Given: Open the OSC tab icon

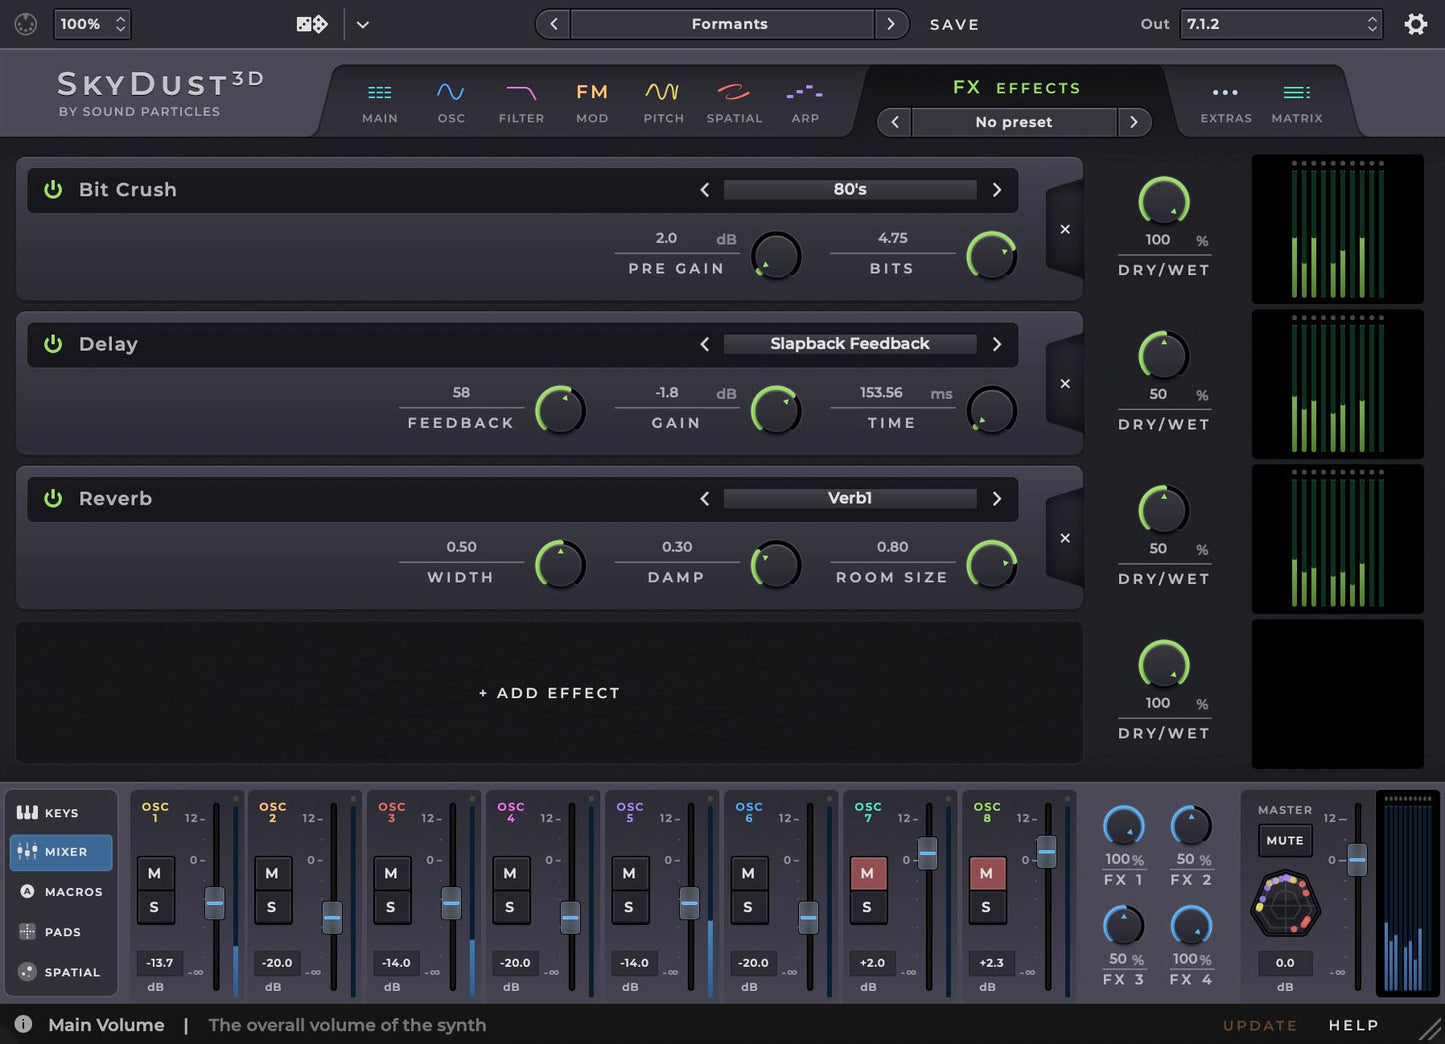Looking at the screenshot, I should [x=450, y=100].
